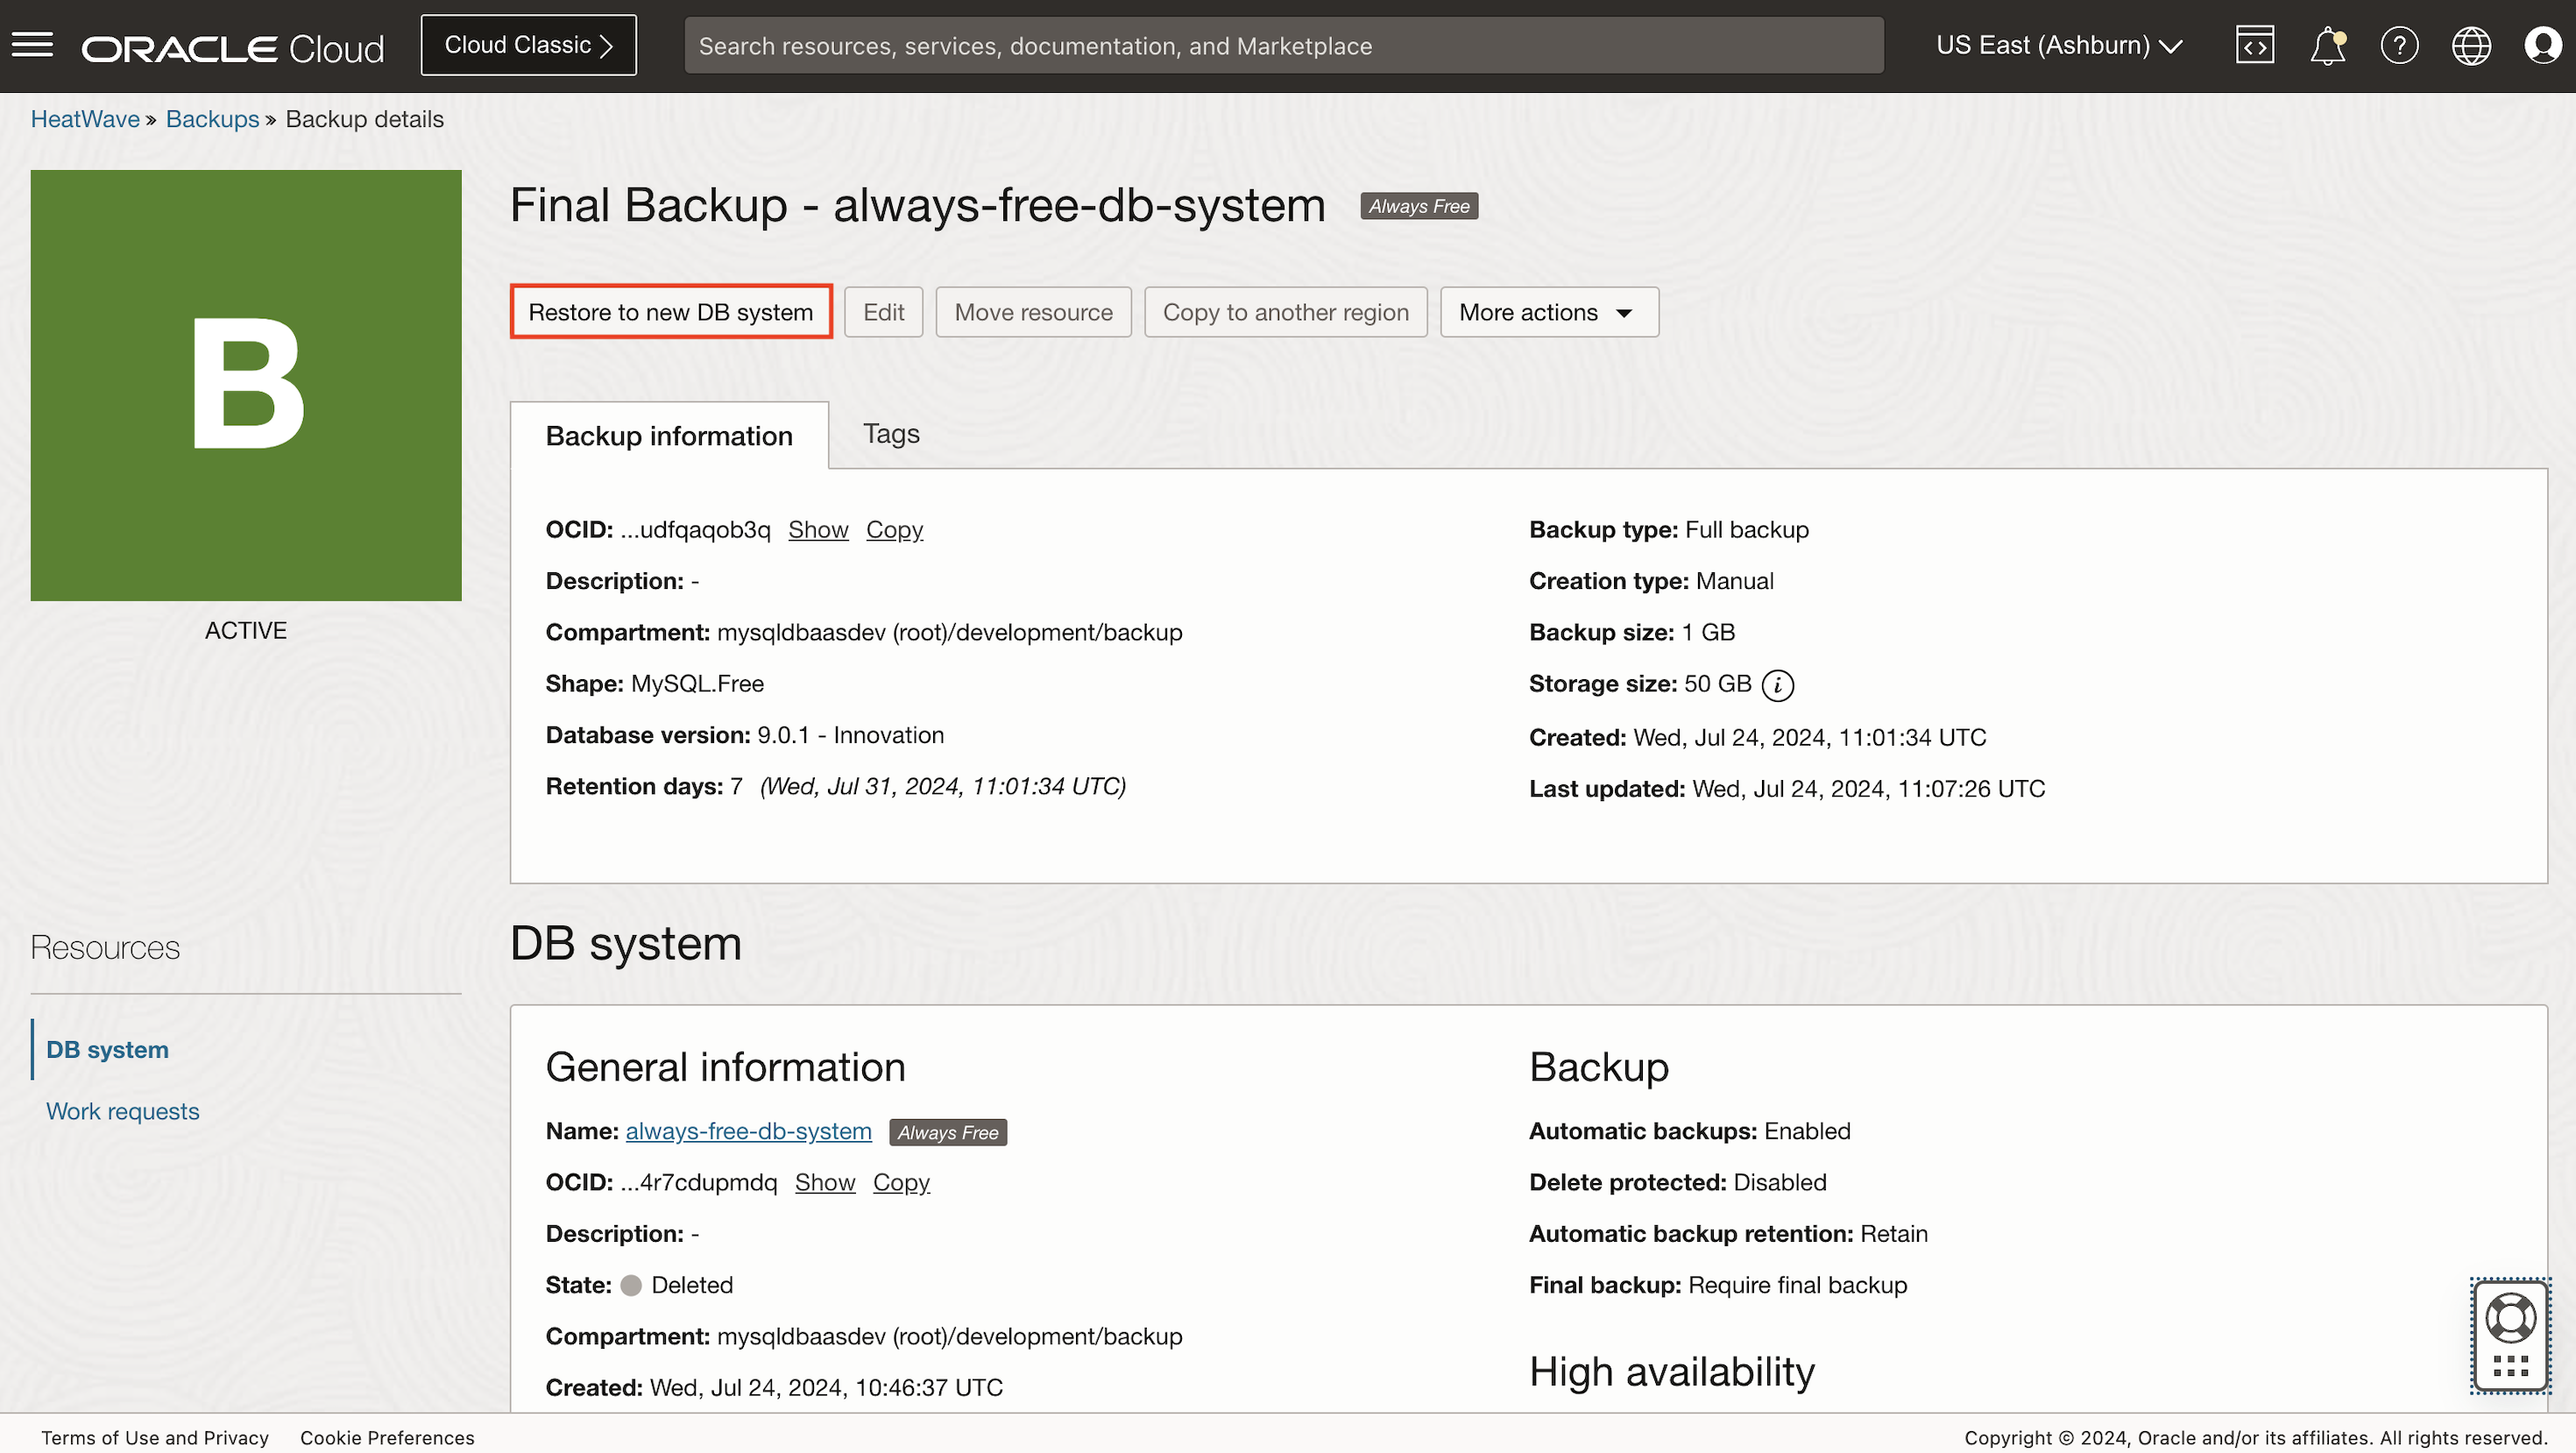
Task: Open the notifications bell
Action: (2327, 45)
